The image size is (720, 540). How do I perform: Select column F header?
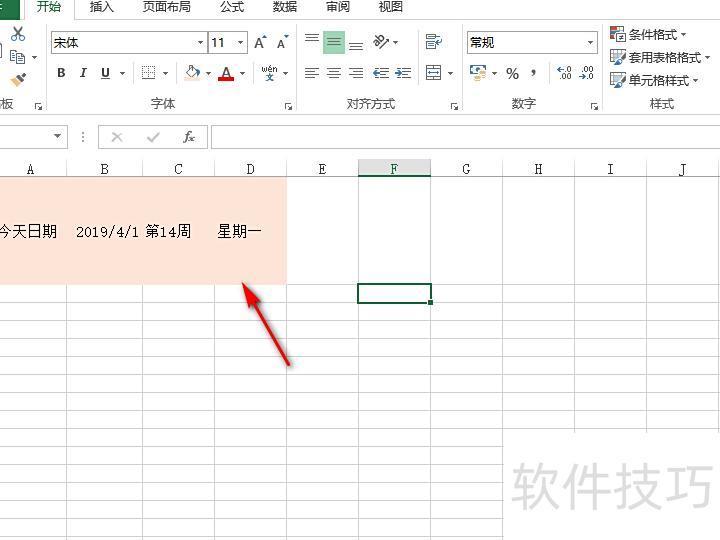pyautogui.click(x=394, y=169)
